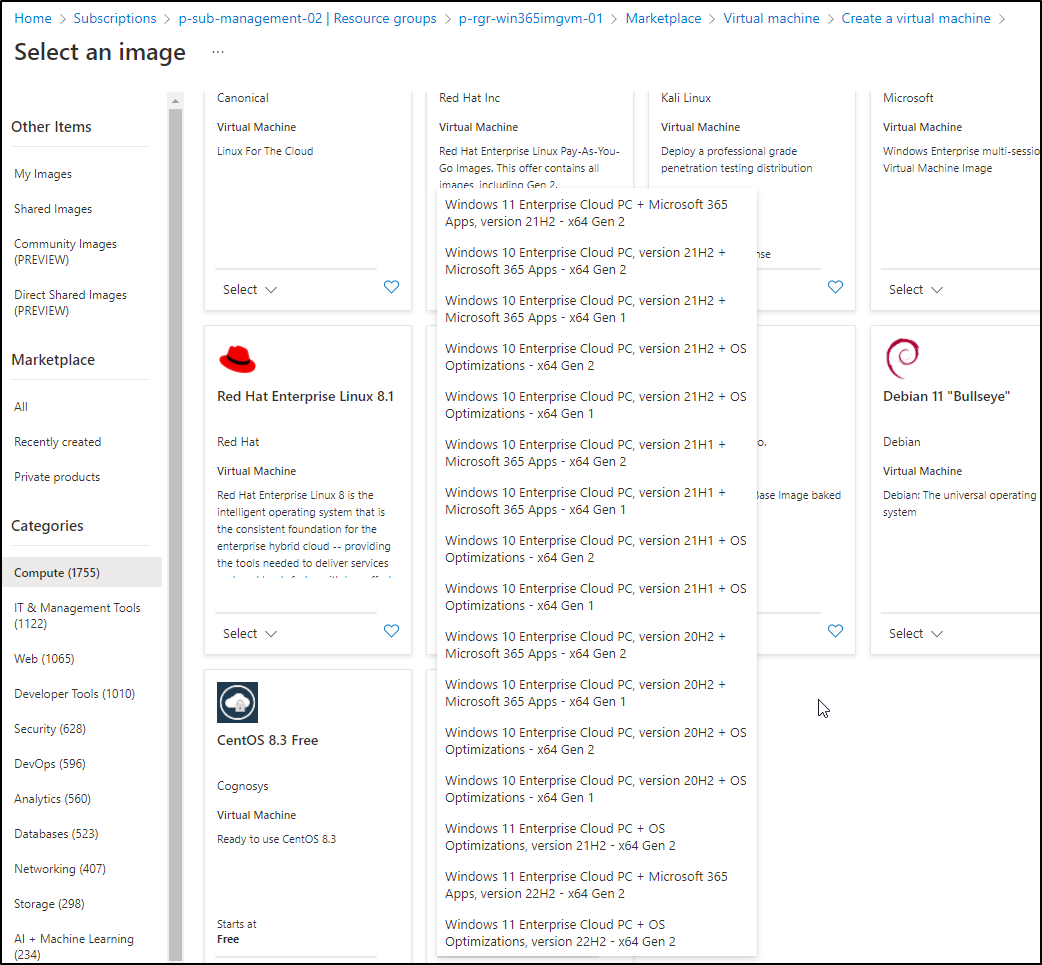The height and width of the screenshot is (965, 1042).
Task: Open Direct Shared Images (PREVIEW)
Action: (70, 302)
